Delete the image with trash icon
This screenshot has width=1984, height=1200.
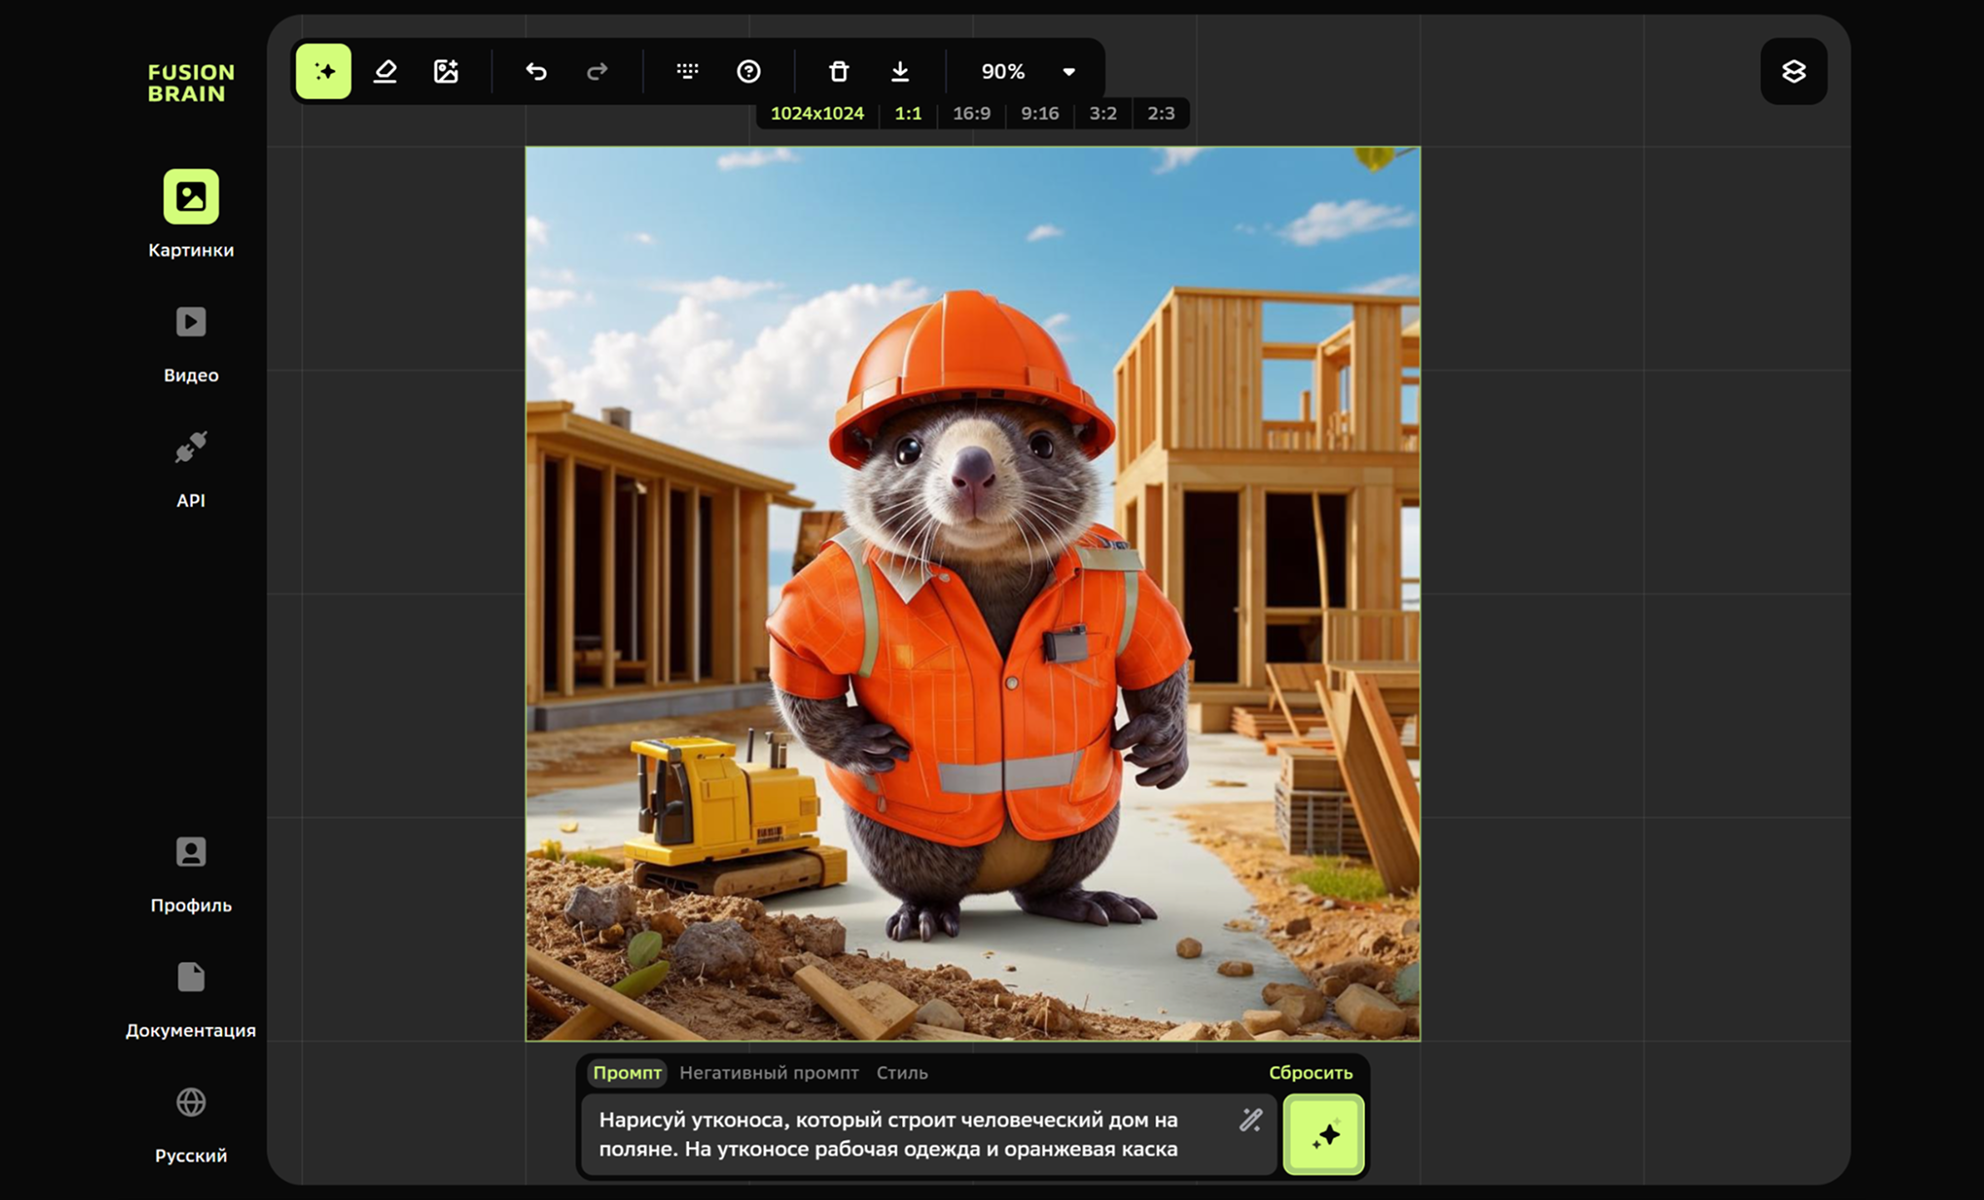tap(839, 71)
